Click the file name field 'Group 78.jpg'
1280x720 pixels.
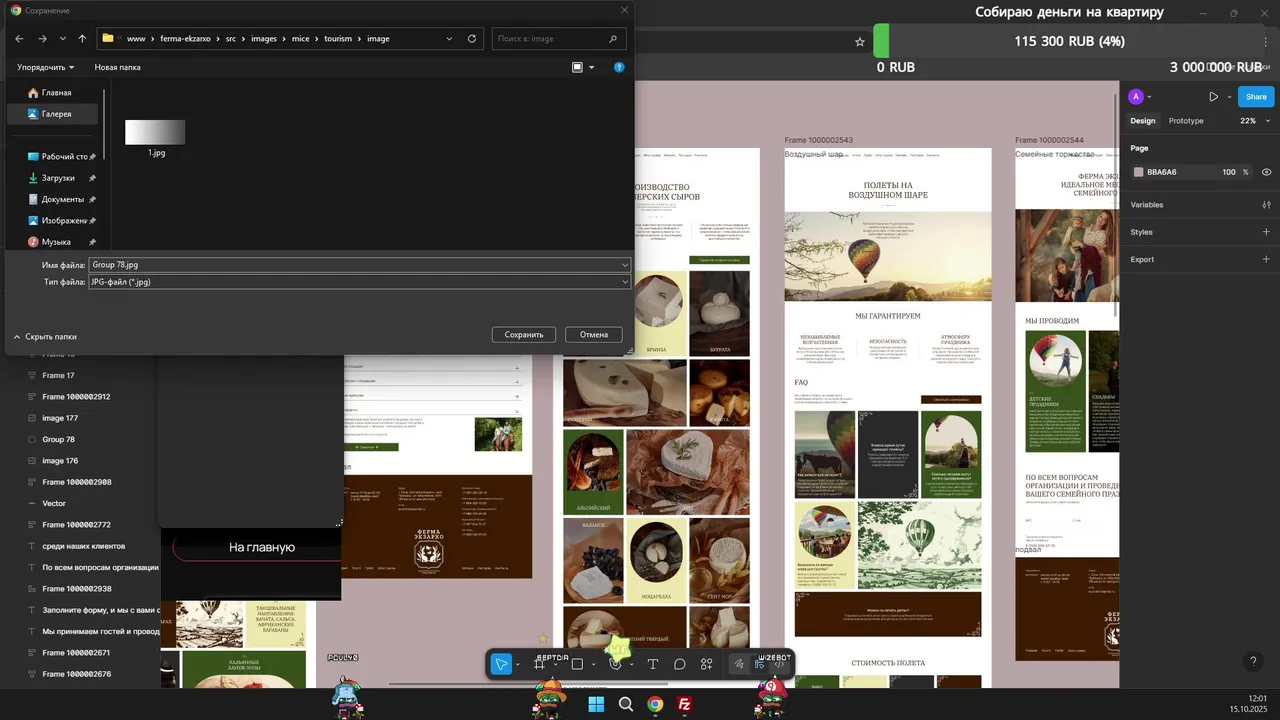pos(360,265)
